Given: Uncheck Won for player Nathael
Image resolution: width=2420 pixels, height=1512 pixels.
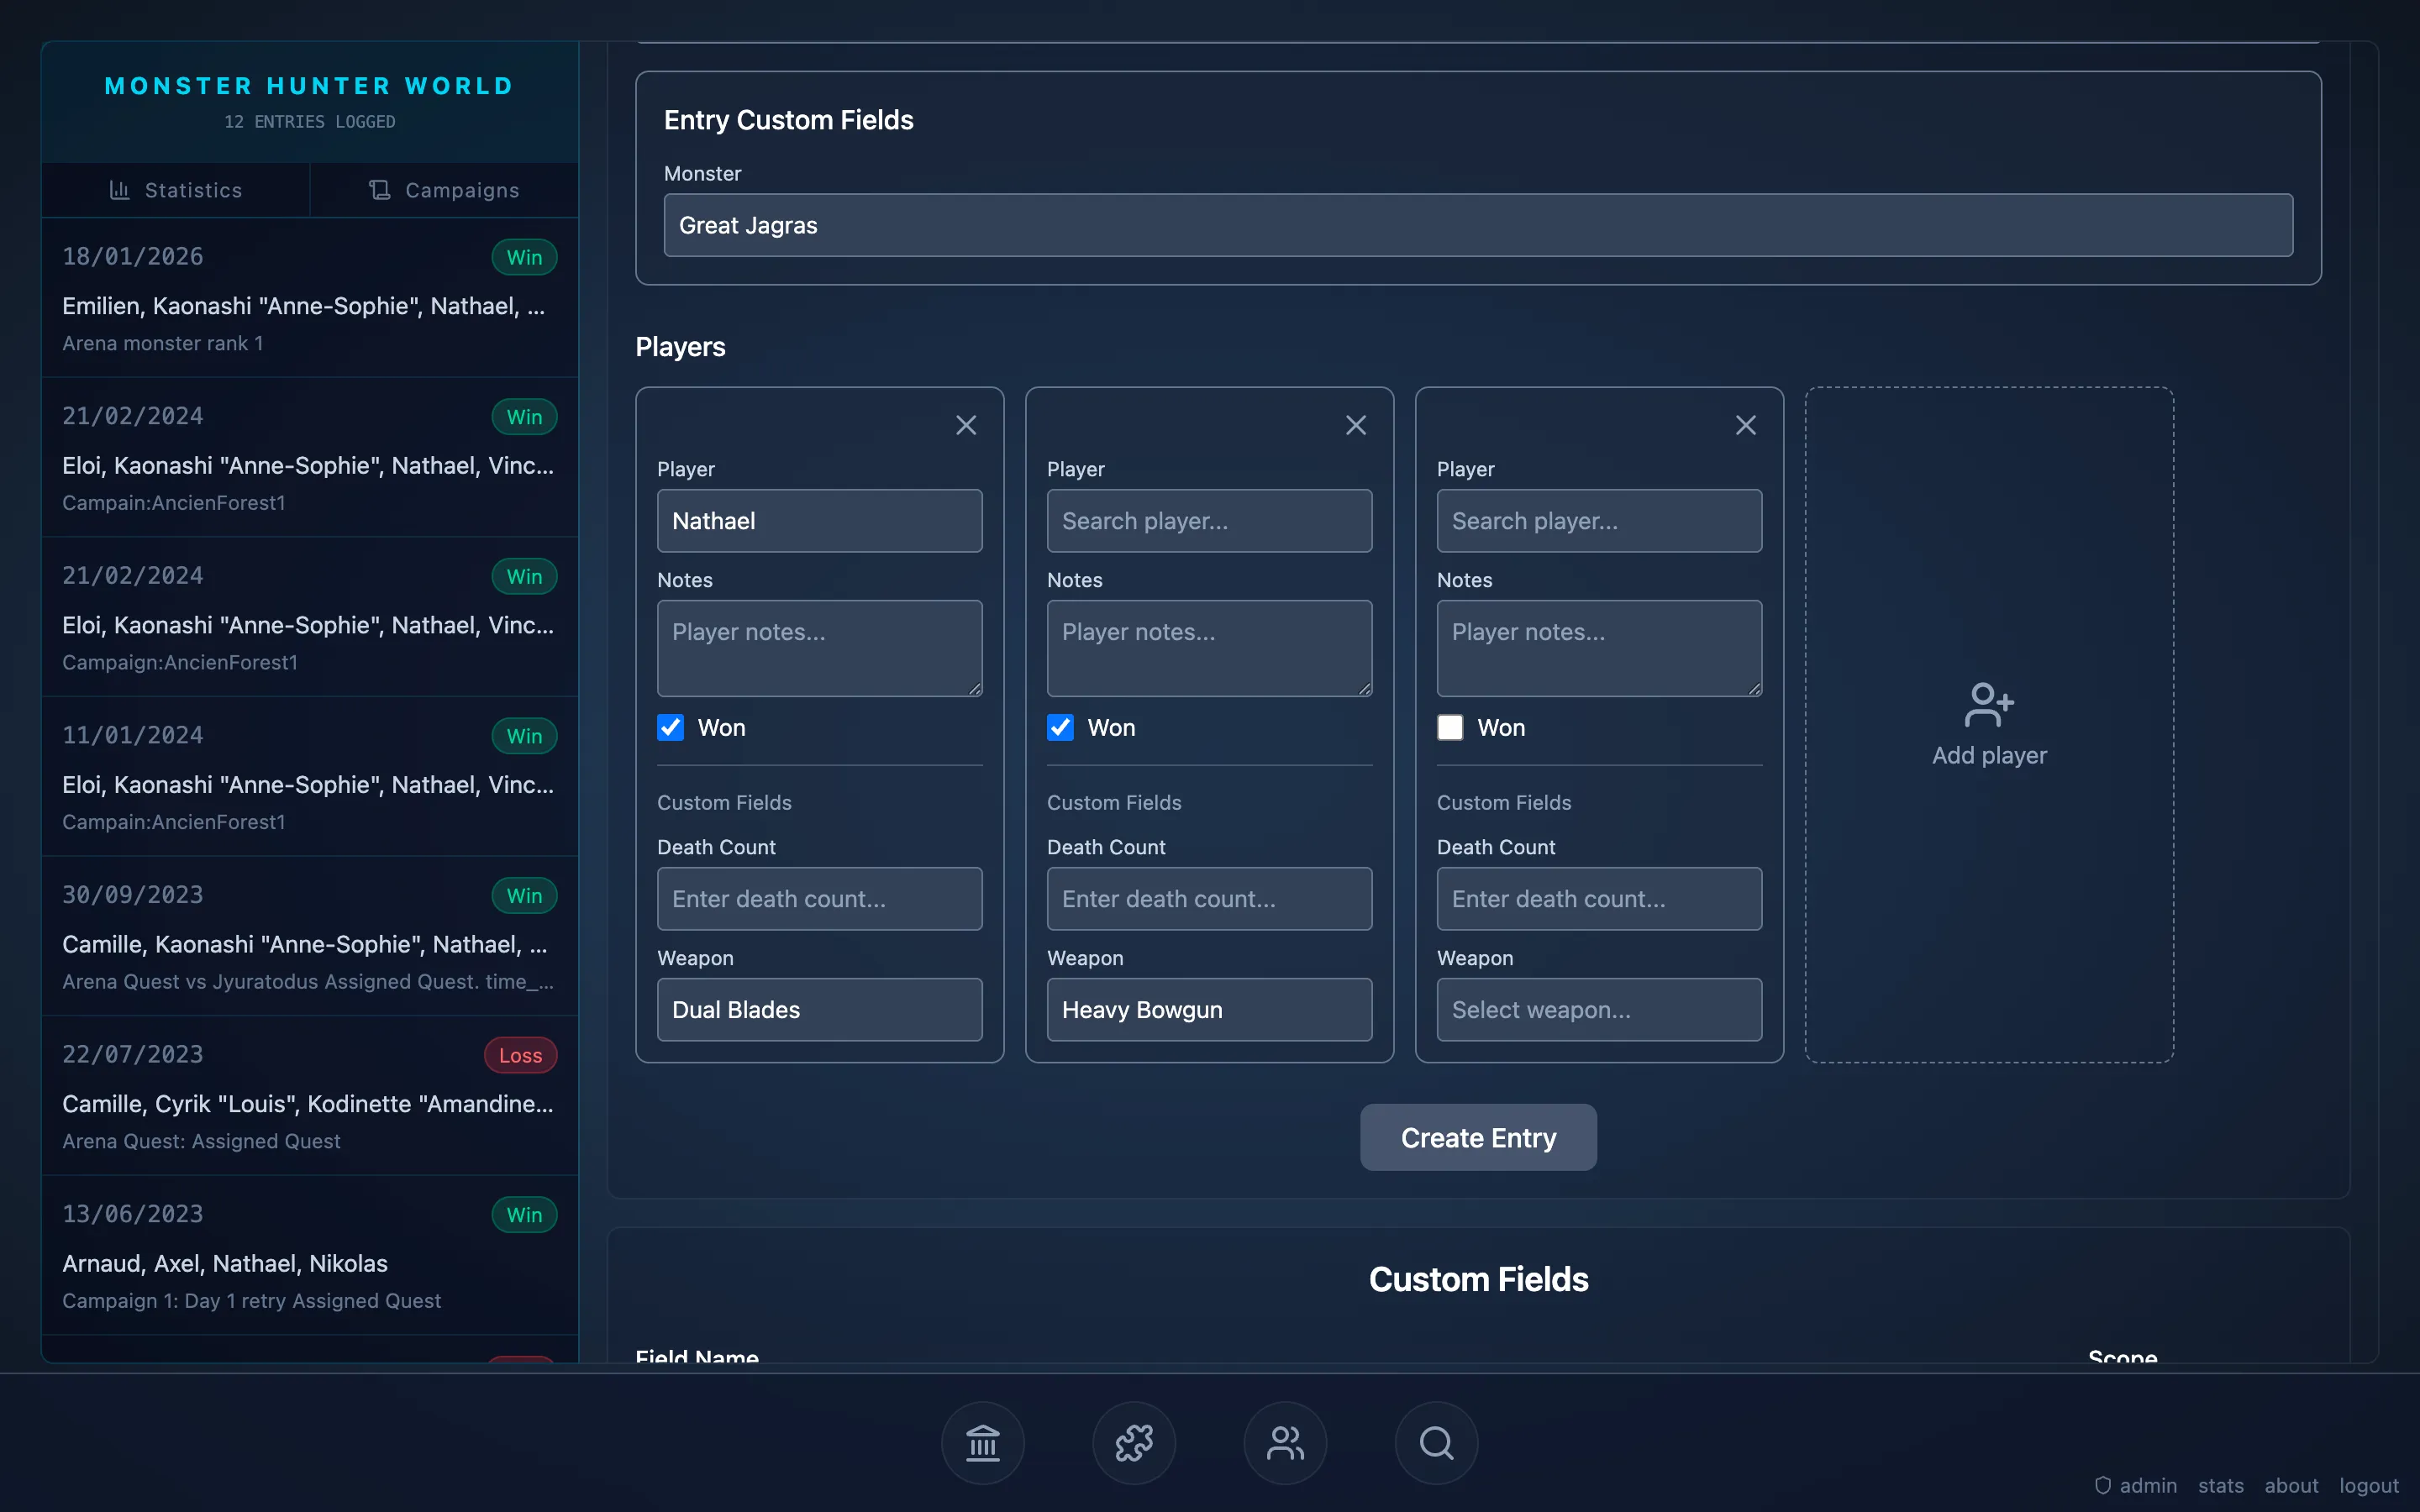Looking at the screenshot, I should [x=671, y=728].
